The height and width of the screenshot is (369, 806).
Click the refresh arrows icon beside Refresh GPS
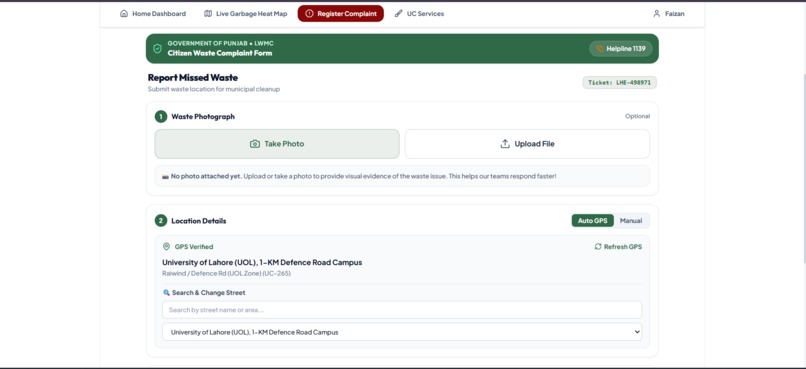pos(598,247)
